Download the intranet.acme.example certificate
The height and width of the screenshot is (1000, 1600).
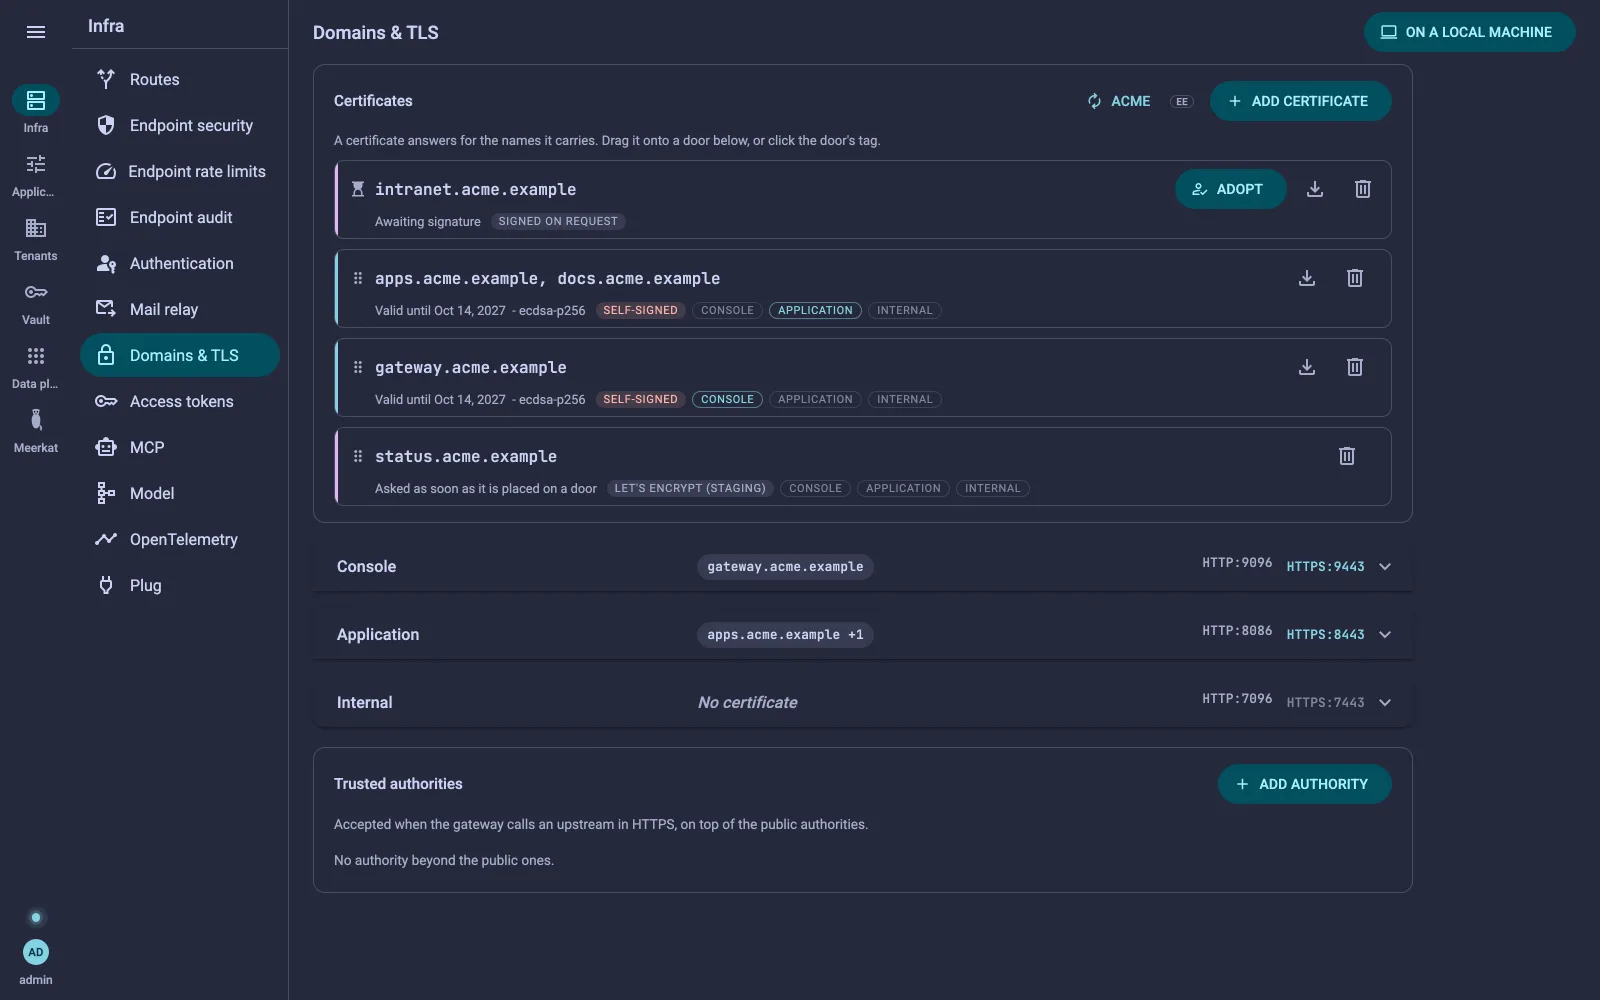point(1315,189)
